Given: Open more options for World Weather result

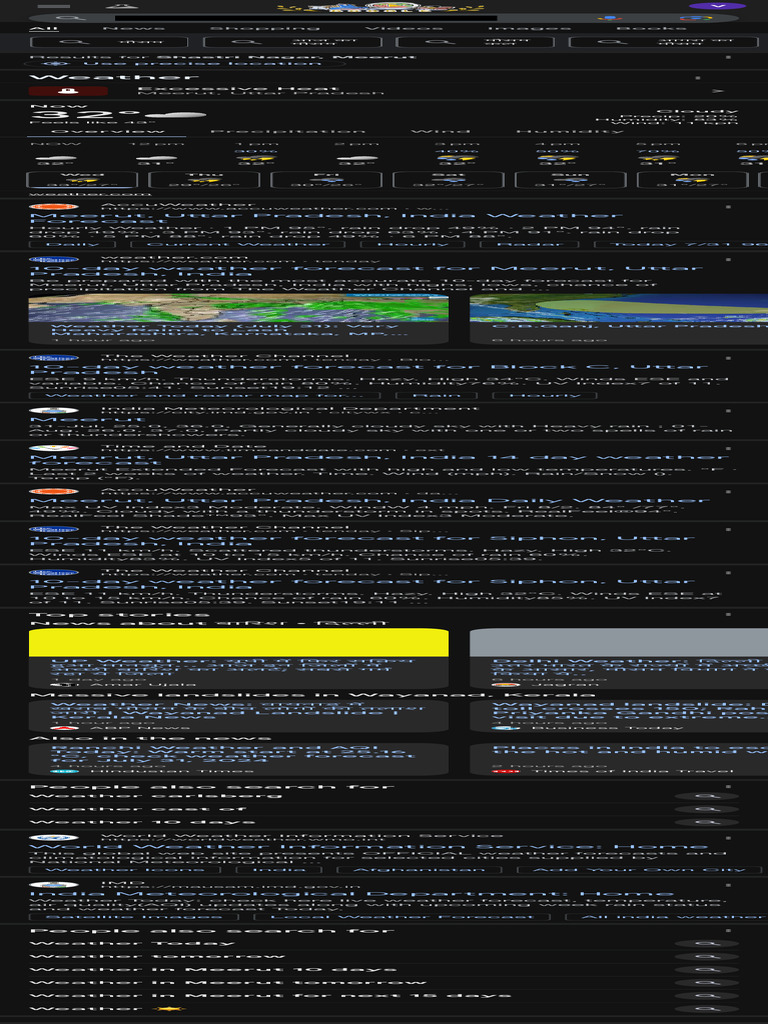Looking at the screenshot, I should tap(728, 838).
